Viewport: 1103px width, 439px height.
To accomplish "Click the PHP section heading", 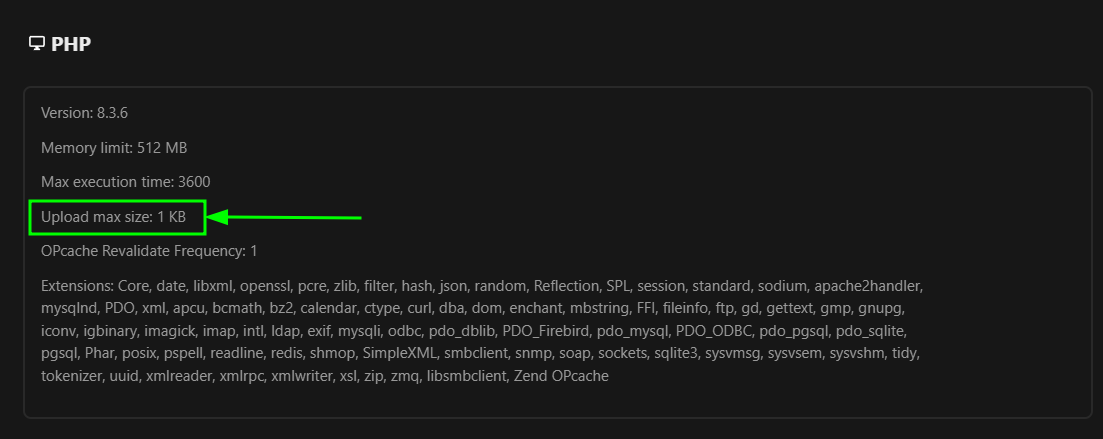I will tap(72, 44).
